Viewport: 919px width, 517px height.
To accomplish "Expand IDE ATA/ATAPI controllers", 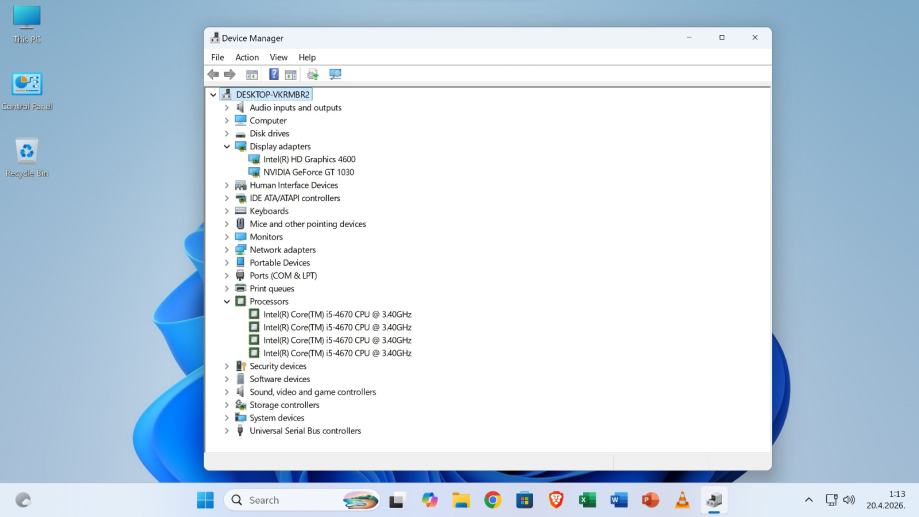I will click(227, 198).
